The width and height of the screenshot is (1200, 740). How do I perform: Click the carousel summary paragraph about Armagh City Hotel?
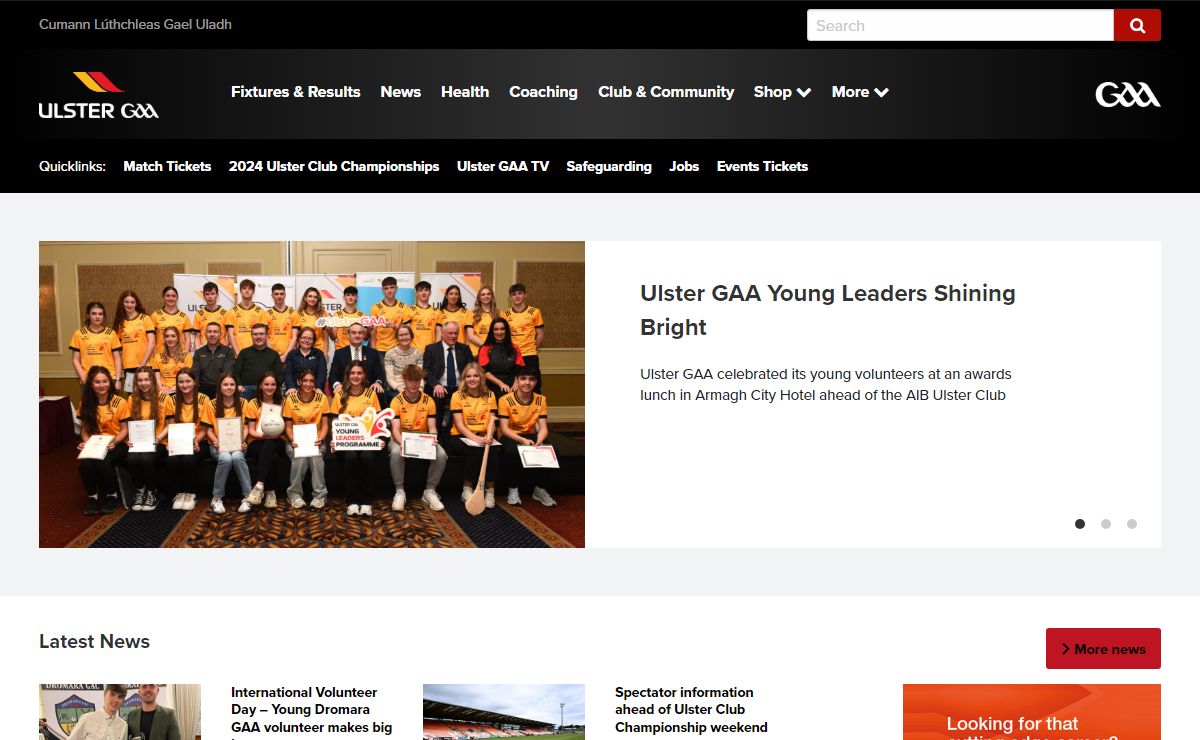(x=826, y=385)
